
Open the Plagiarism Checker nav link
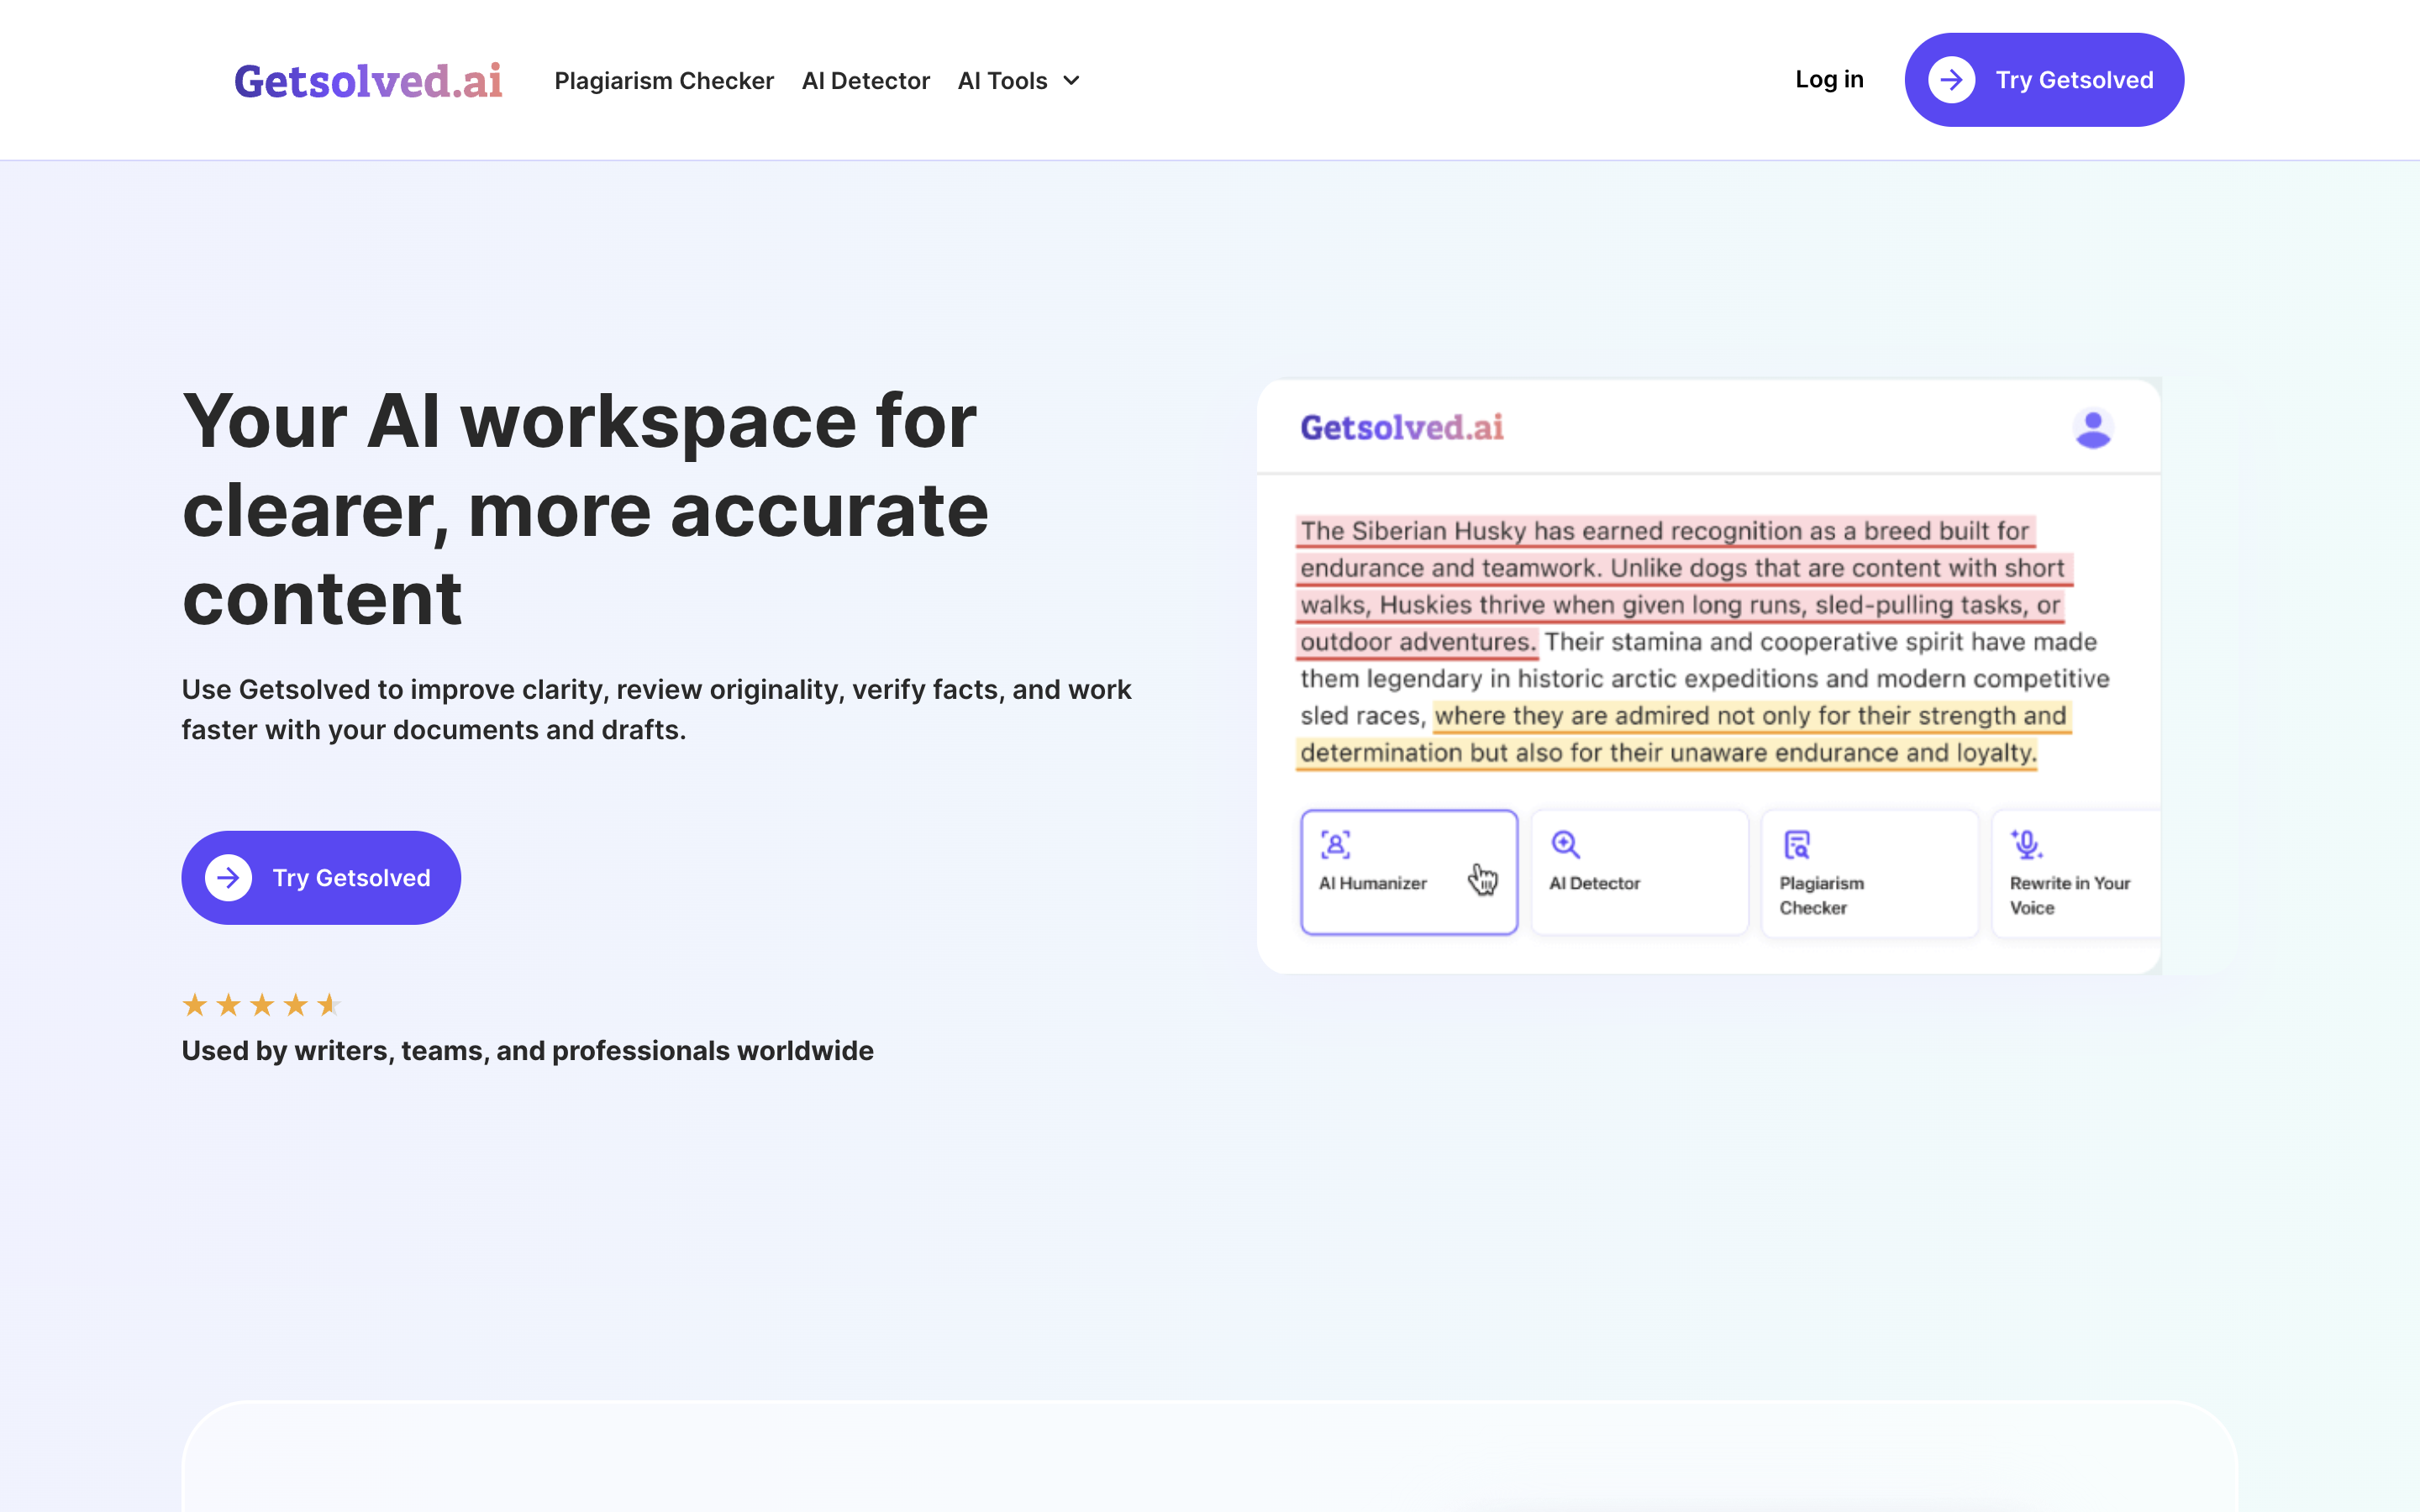(663, 81)
